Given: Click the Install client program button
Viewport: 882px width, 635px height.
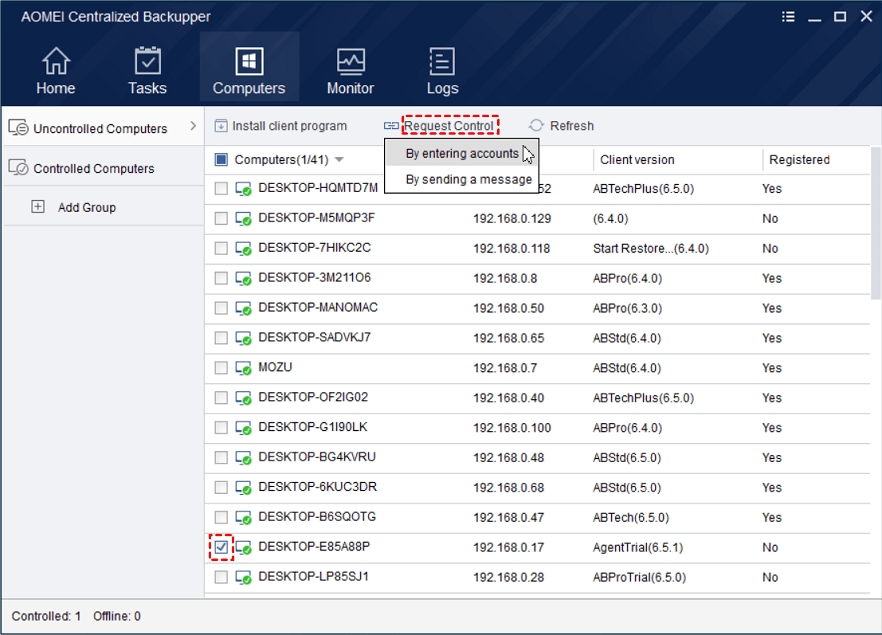Looking at the screenshot, I should tap(281, 125).
